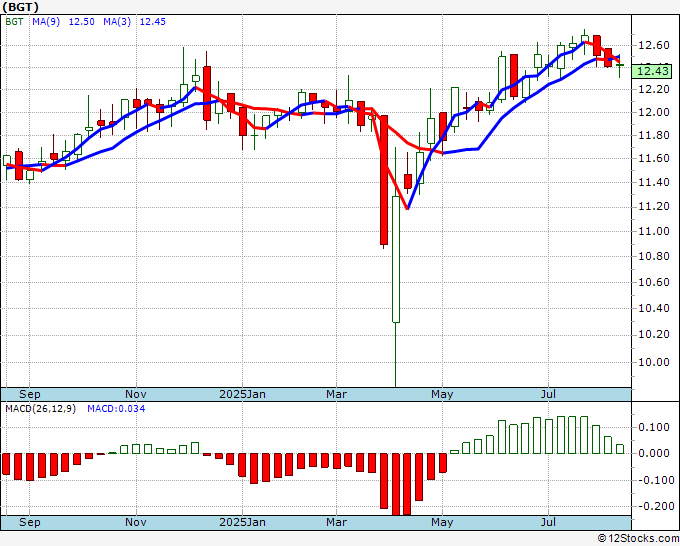Click the (BGT) chart title
Screen dimensions: 680x546
pos(20,7)
